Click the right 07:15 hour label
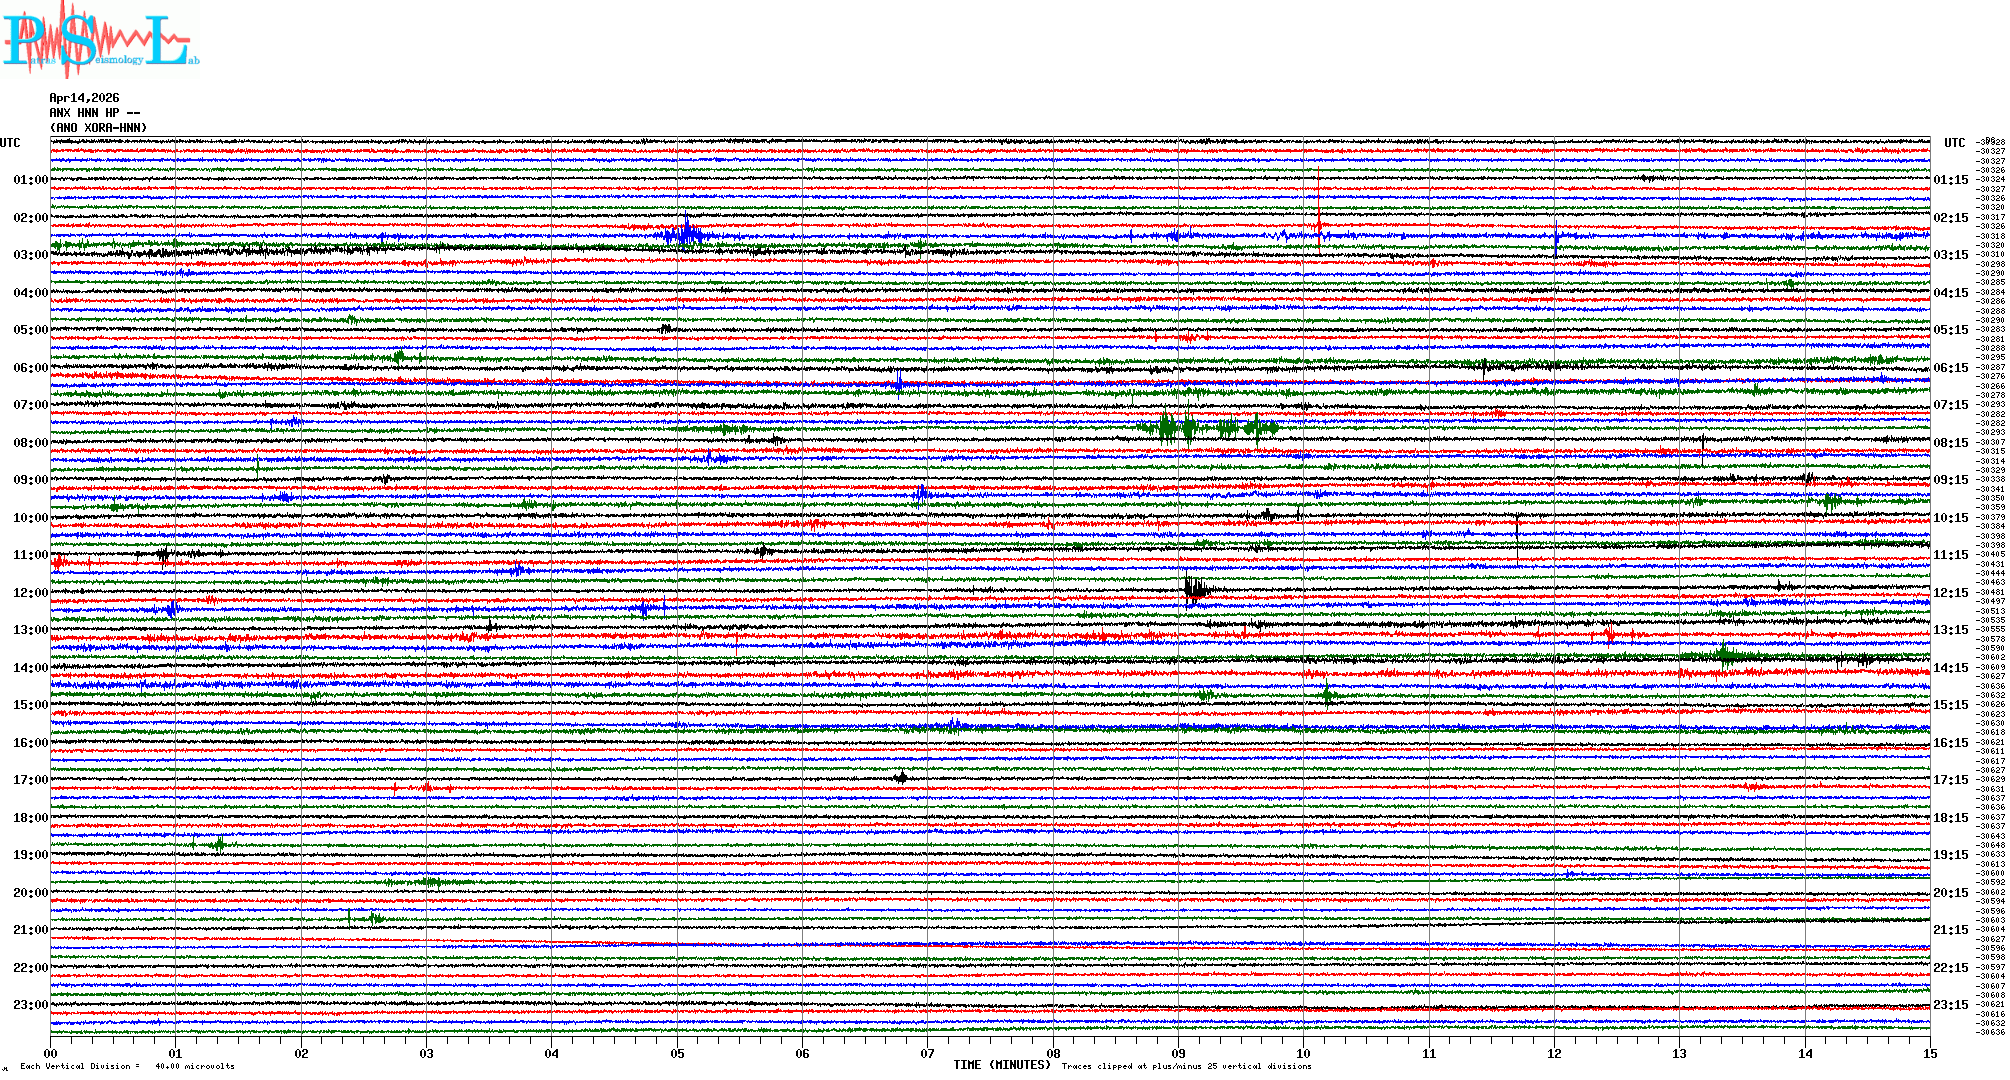 point(1950,405)
